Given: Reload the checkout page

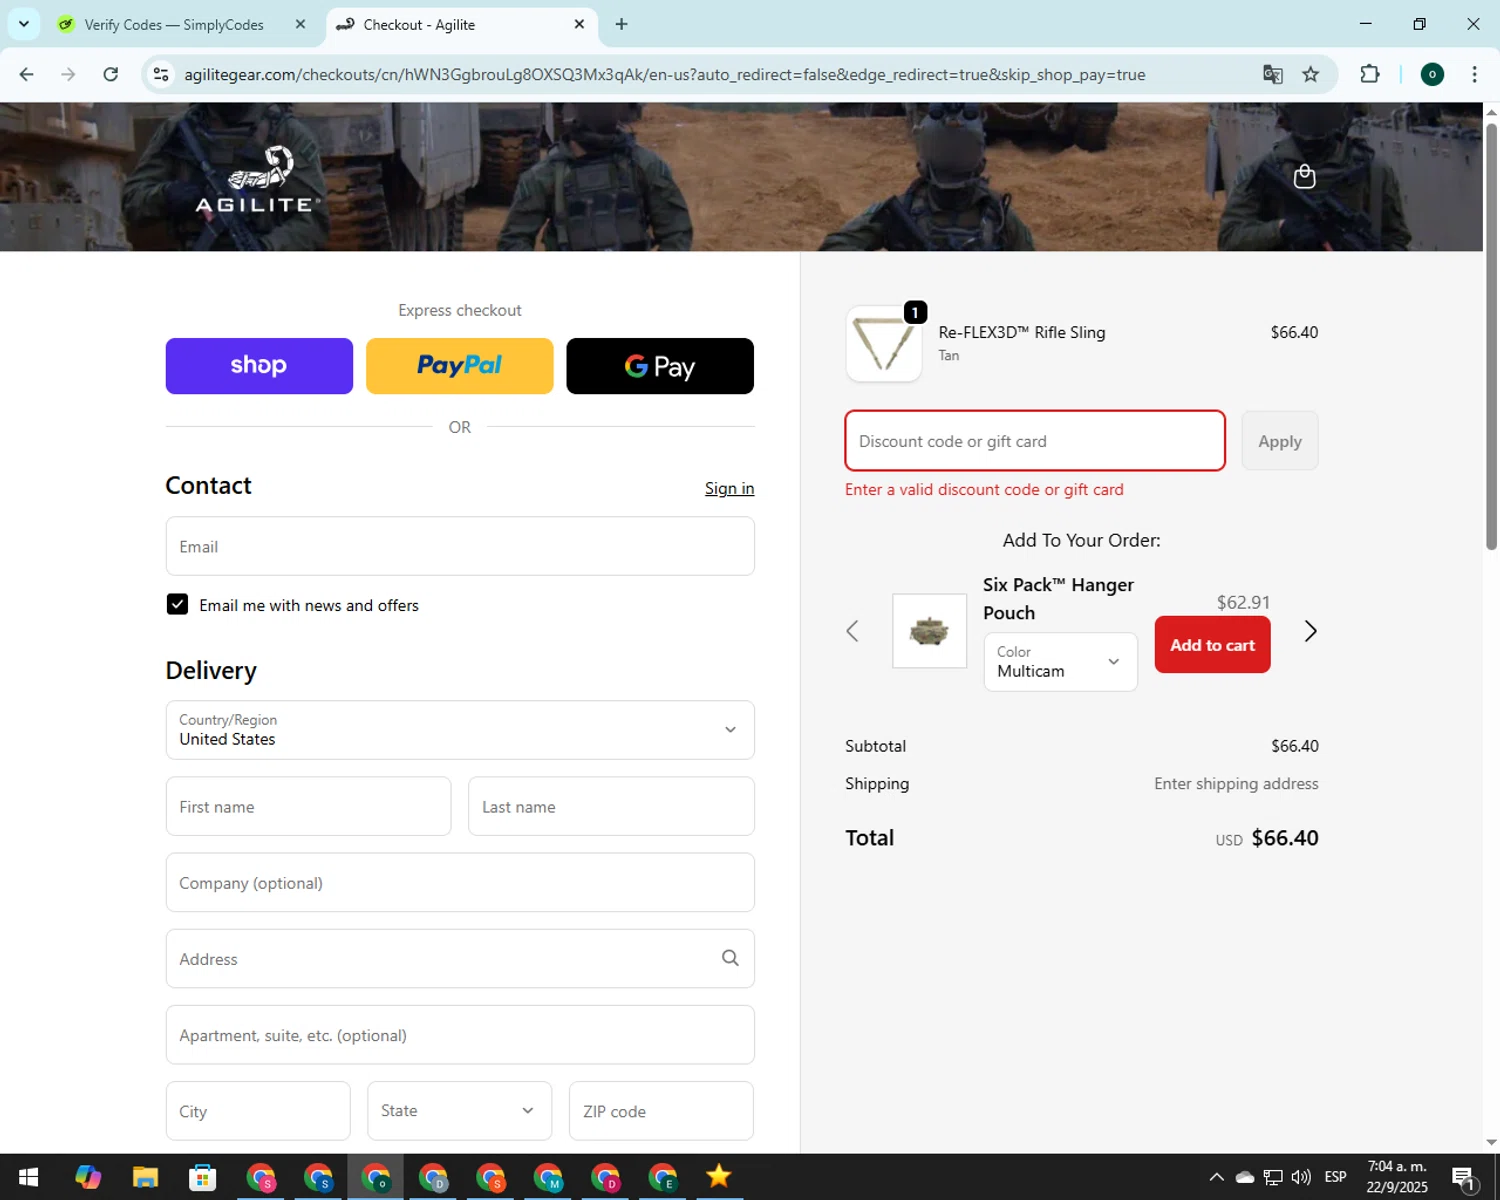Looking at the screenshot, I should coord(111,74).
